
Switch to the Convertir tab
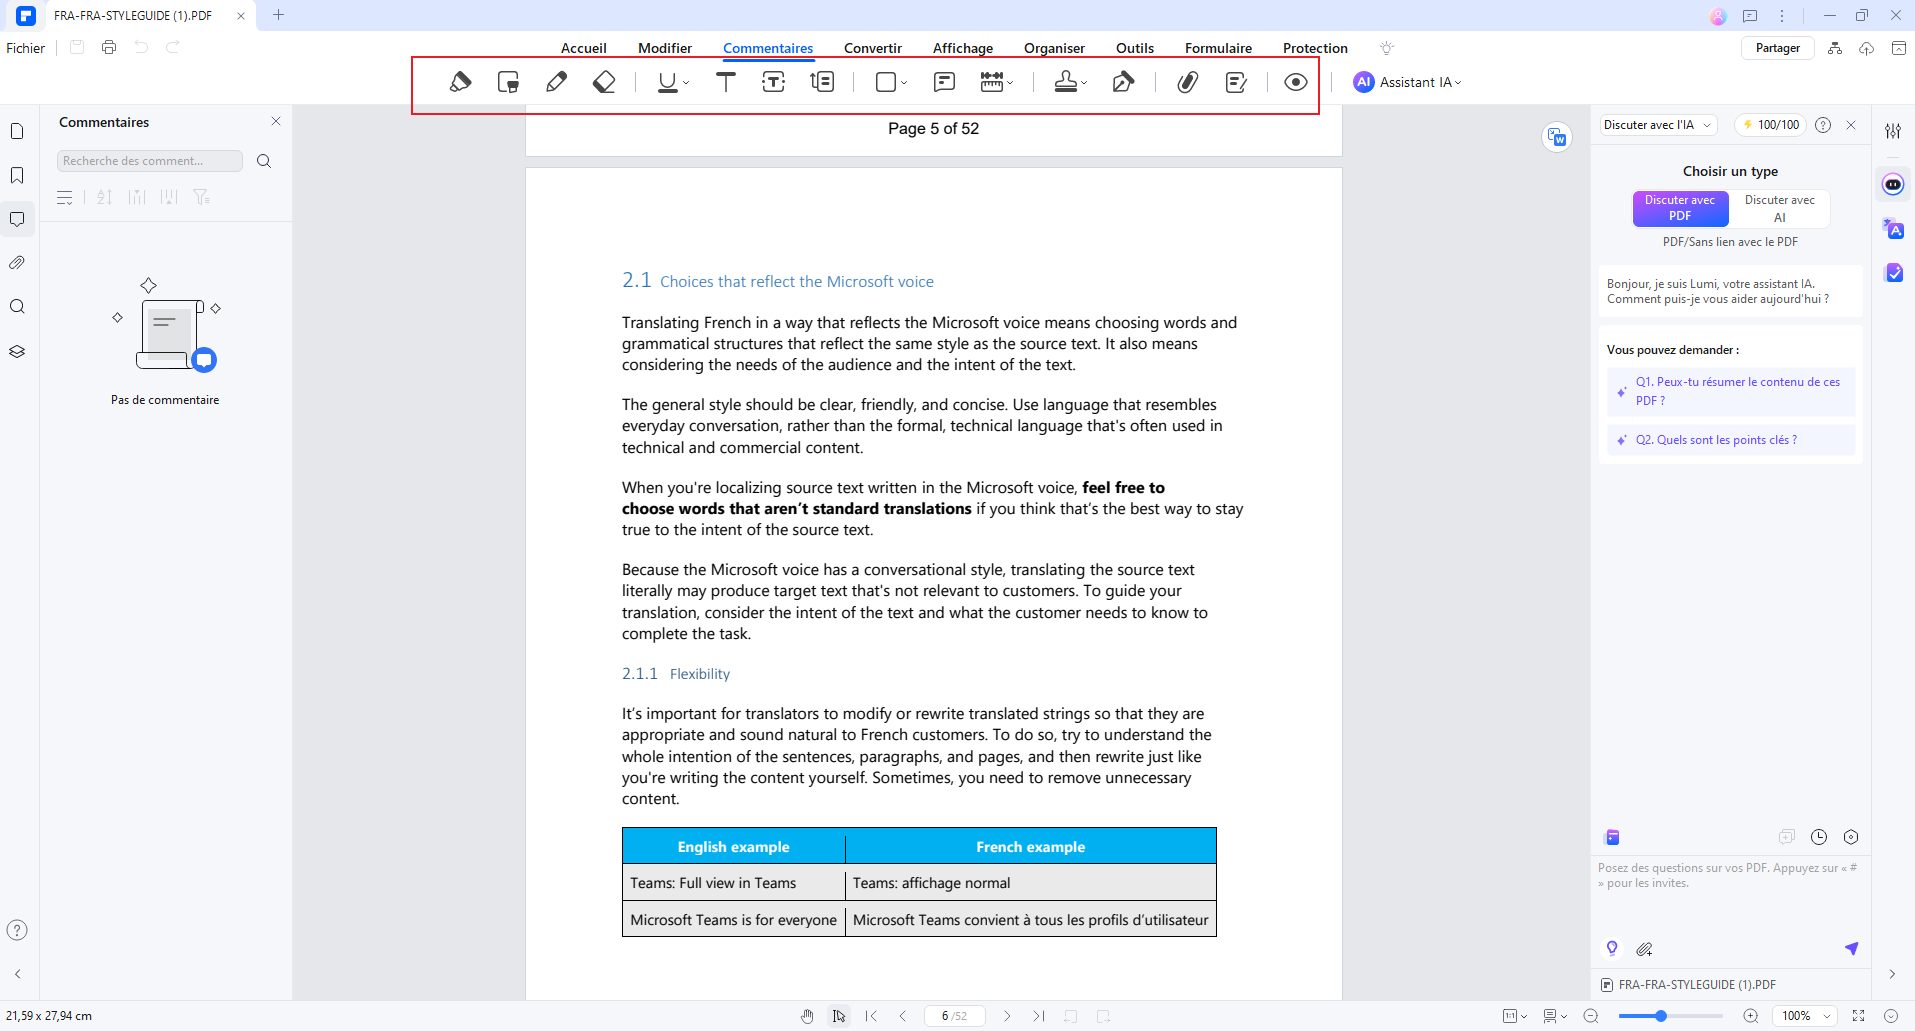click(x=873, y=48)
